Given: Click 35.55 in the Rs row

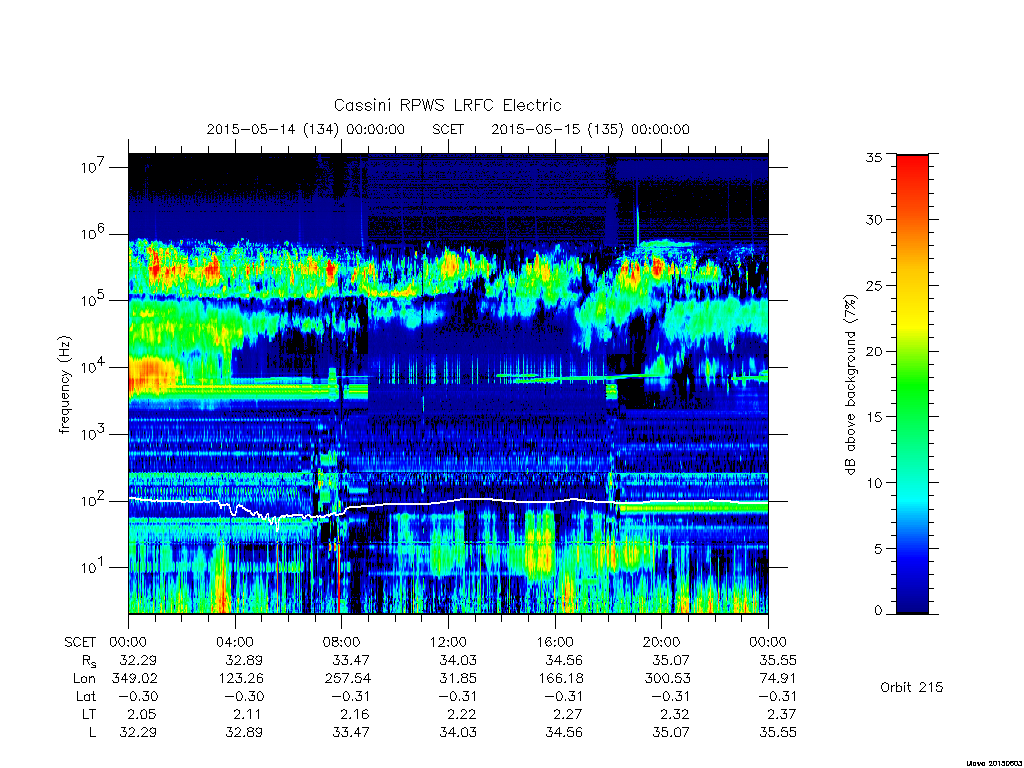Looking at the screenshot, I should (x=778, y=660).
